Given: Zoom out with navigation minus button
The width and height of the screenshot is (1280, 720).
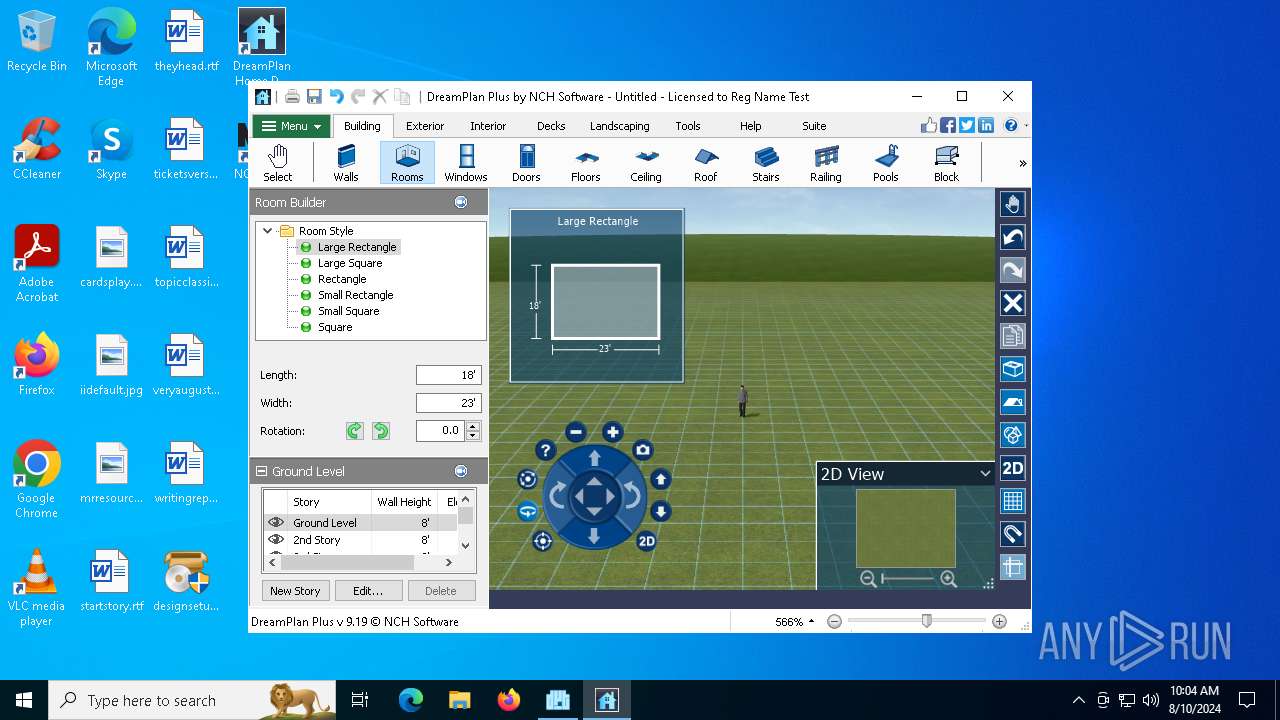Looking at the screenshot, I should pyautogui.click(x=575, y=432).
